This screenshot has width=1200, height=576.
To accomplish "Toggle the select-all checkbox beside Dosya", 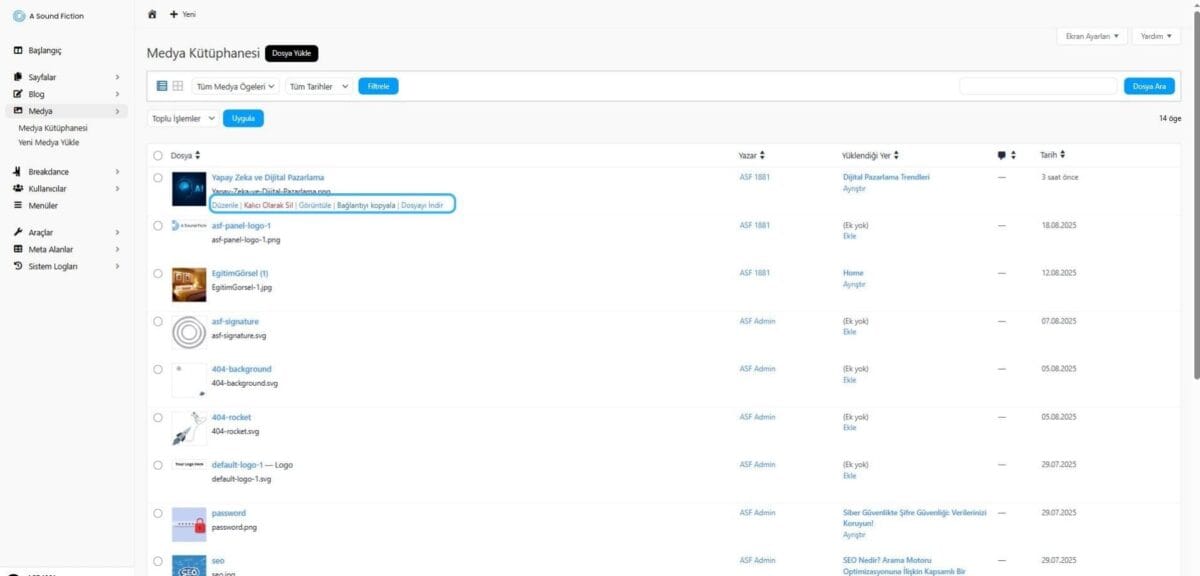I will [158, 155].
